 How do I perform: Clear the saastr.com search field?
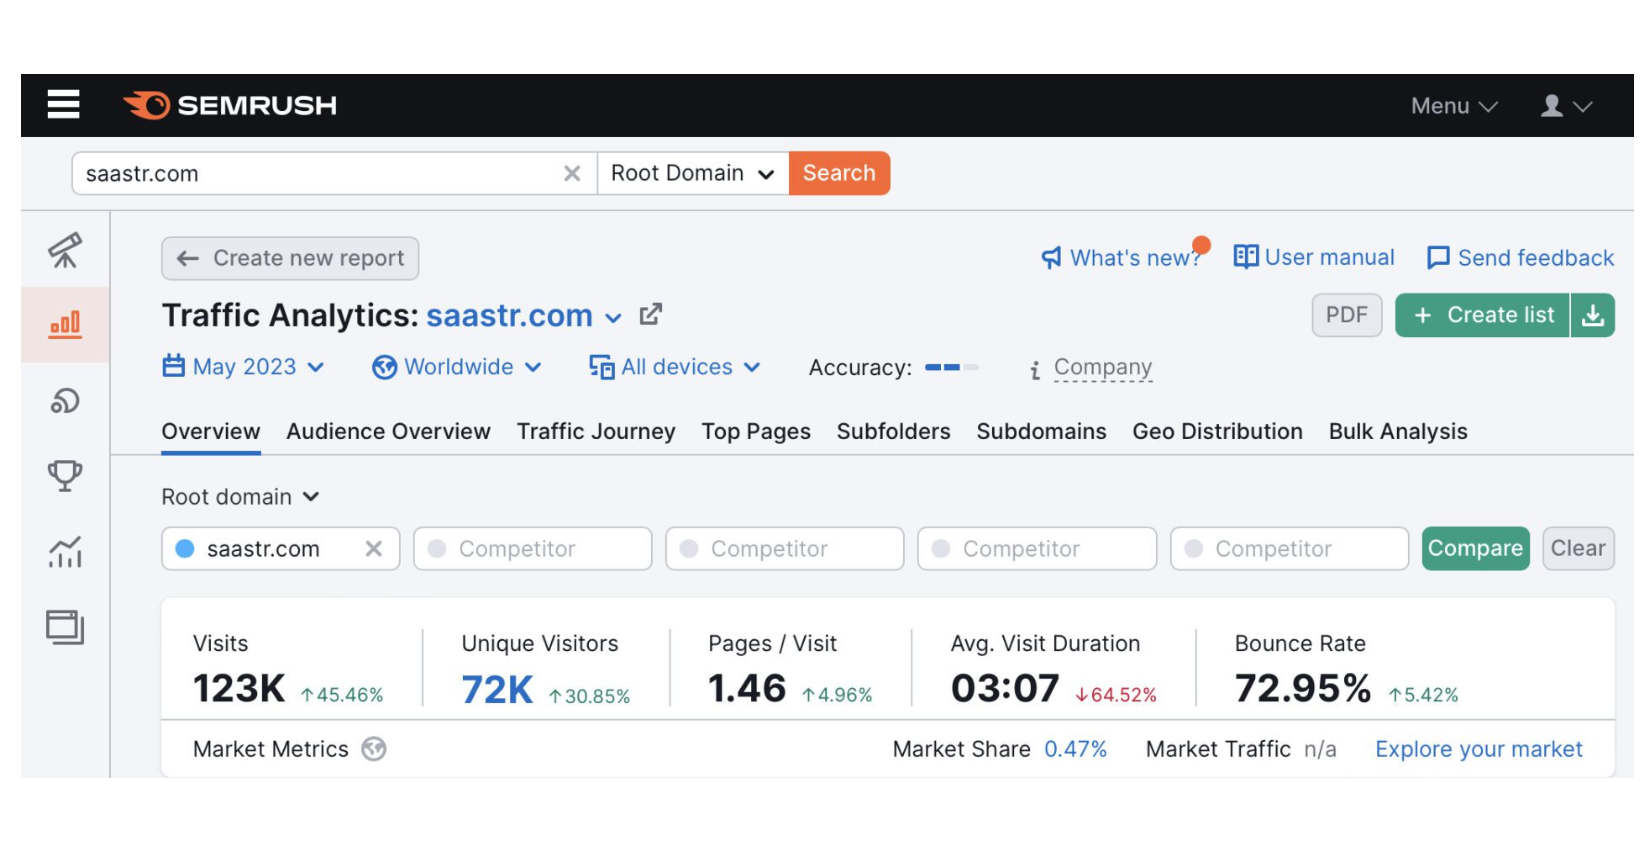tap(572, 174)
